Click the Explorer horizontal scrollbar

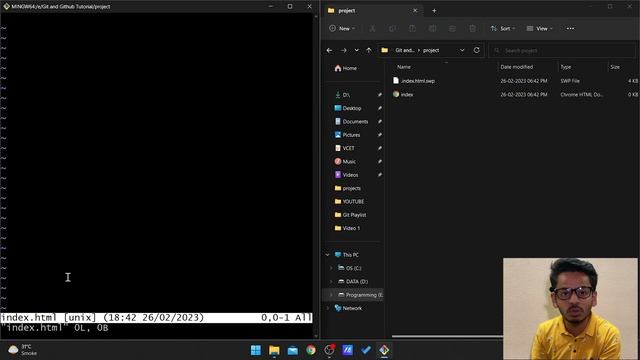pos(447,336)
